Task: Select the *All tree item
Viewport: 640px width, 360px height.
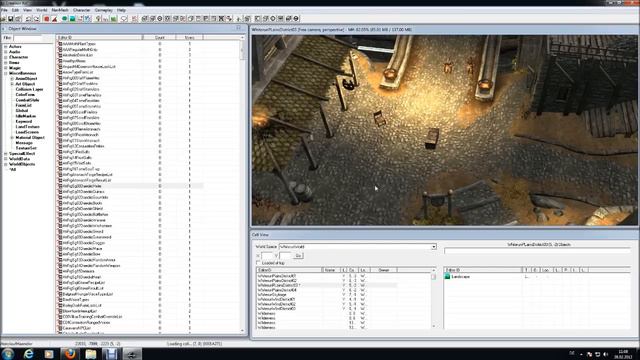Action: pos(13,169)
